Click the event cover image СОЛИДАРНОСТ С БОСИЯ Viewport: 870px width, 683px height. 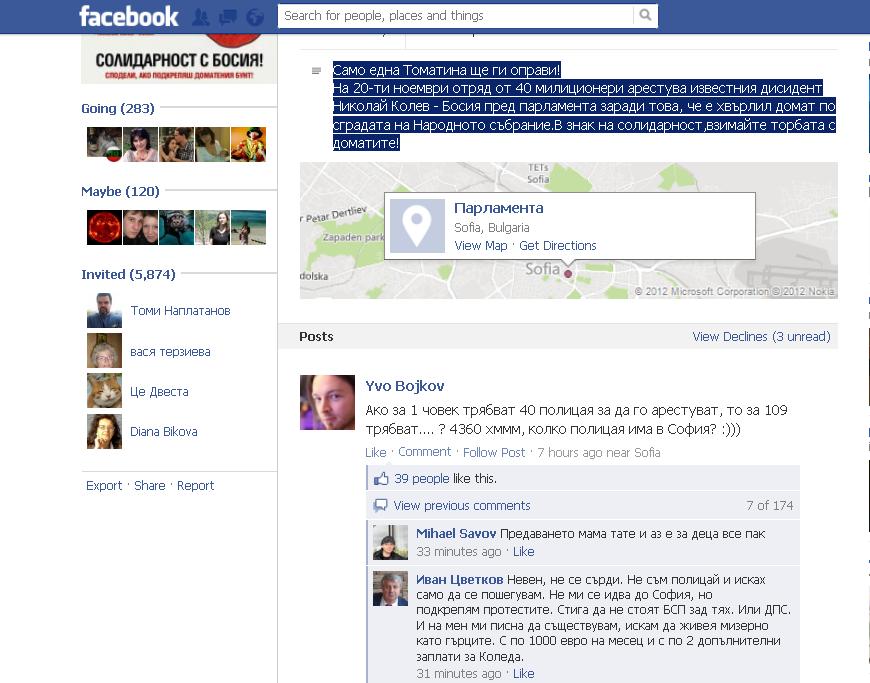(x=179, y=59)
